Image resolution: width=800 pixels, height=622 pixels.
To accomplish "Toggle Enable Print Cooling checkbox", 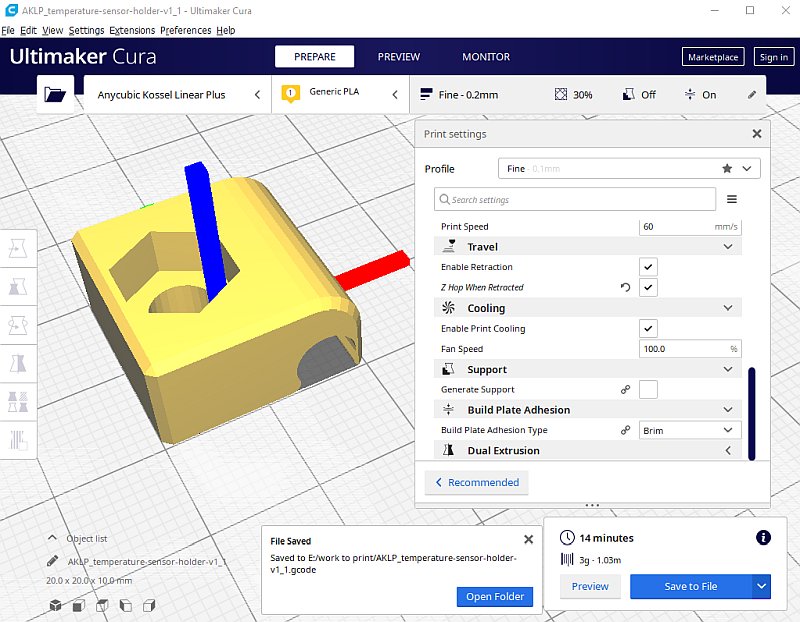I will click(648, 329).
